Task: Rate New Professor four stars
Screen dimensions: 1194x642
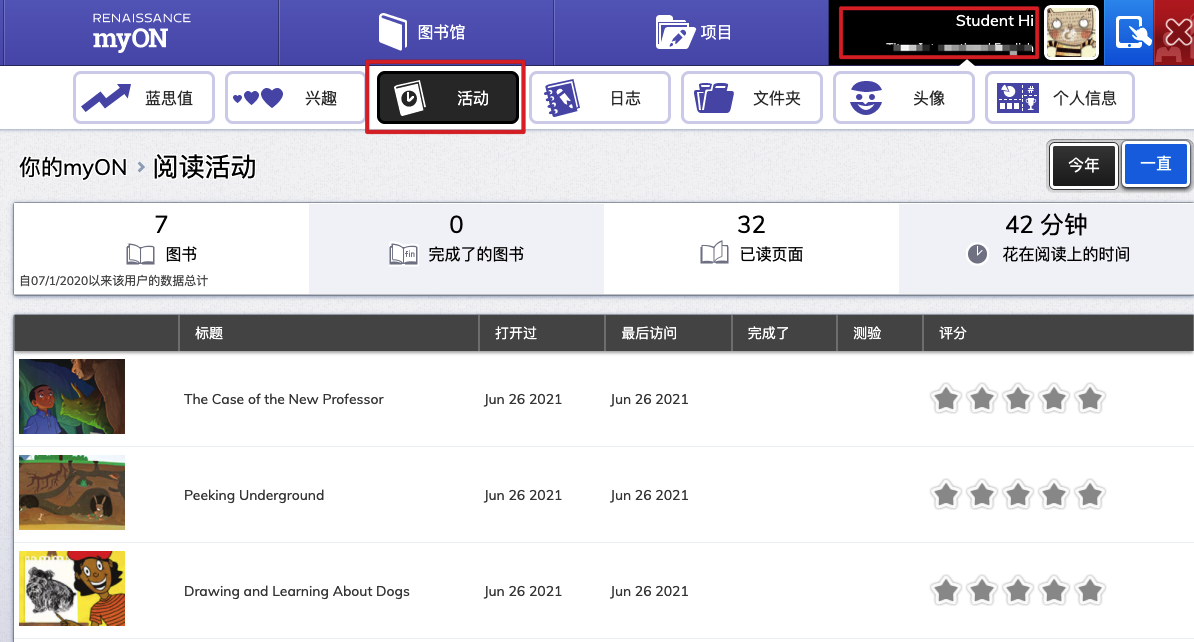Action: coord(1054,398)
